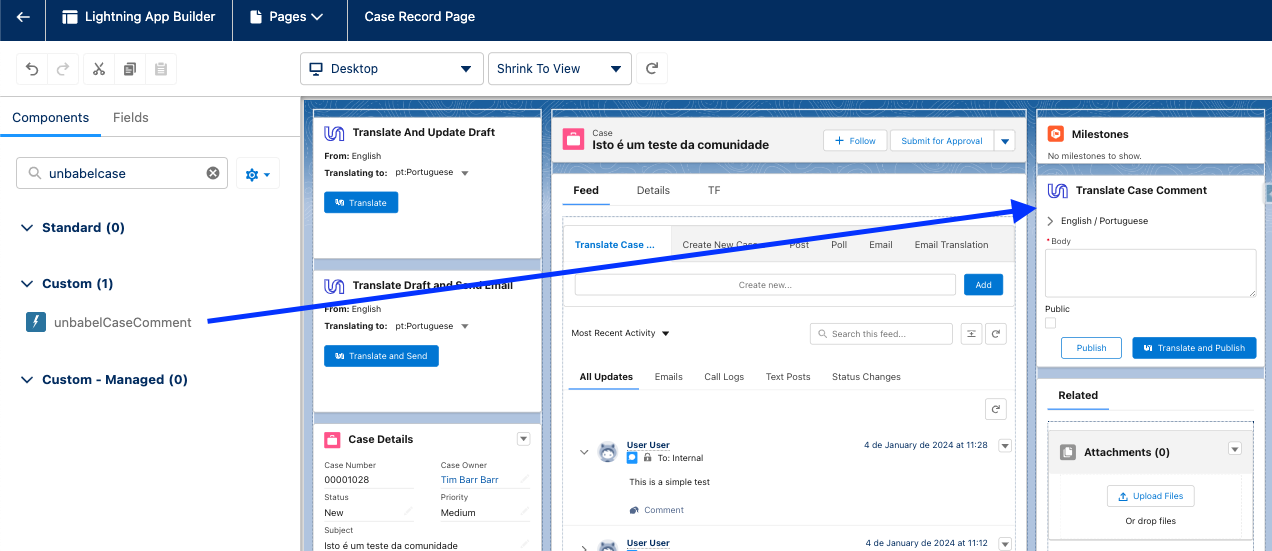The height and width of the screenshot is (551, 1272).
Task: Click Submit for Approval
Action: (942, 141)
